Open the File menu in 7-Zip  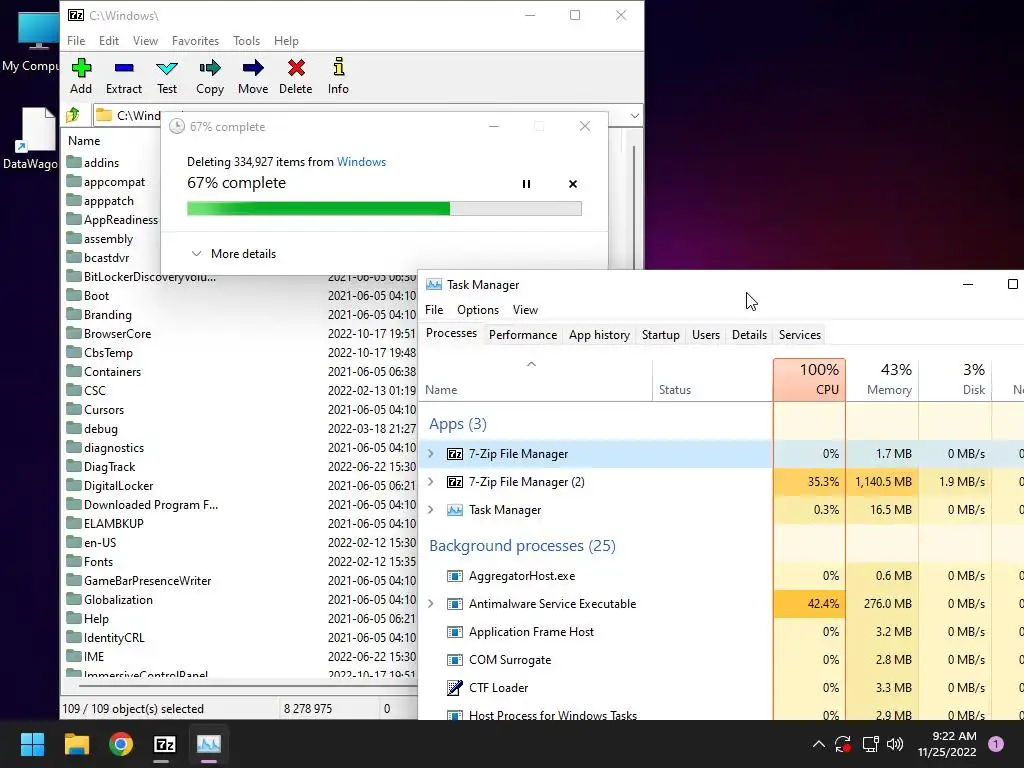(76, 40)
